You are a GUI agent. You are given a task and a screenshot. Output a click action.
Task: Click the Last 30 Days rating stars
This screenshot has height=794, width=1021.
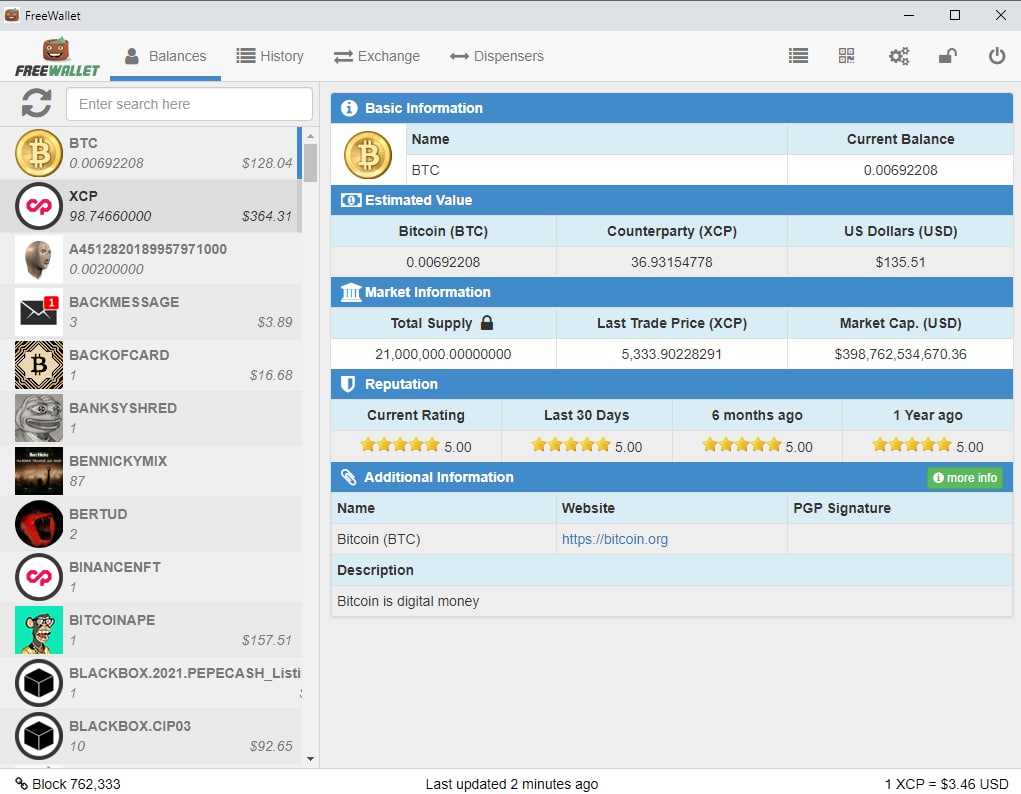click(x=571, y=446)
